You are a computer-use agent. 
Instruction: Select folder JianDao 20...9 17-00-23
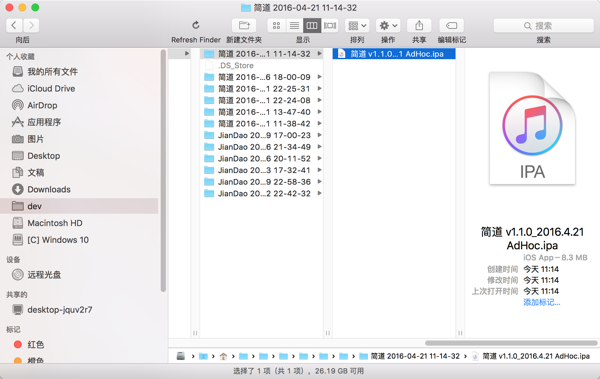click(262, 135)
